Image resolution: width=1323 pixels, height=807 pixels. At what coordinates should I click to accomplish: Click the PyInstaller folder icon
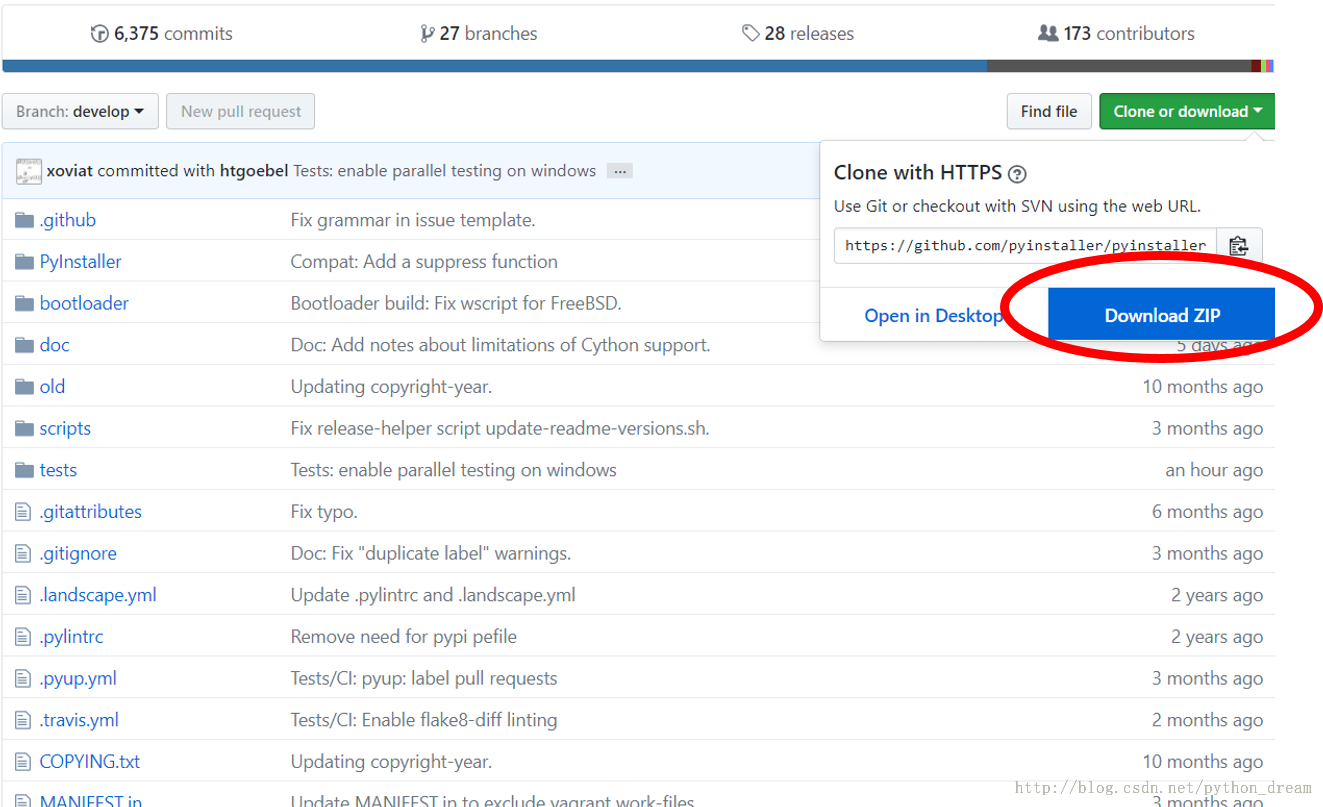[x=25, y=262]
